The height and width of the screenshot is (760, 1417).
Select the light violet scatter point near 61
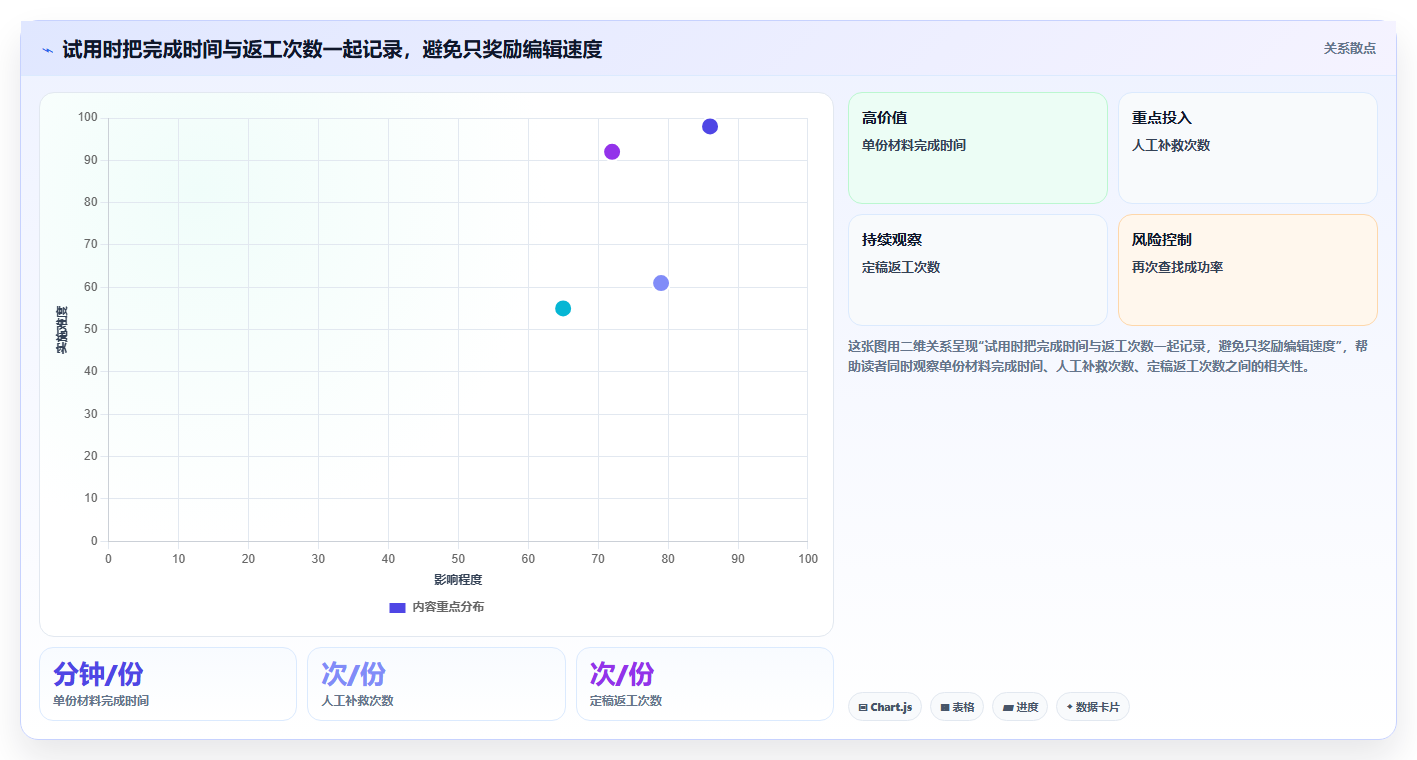coord(661,283)
